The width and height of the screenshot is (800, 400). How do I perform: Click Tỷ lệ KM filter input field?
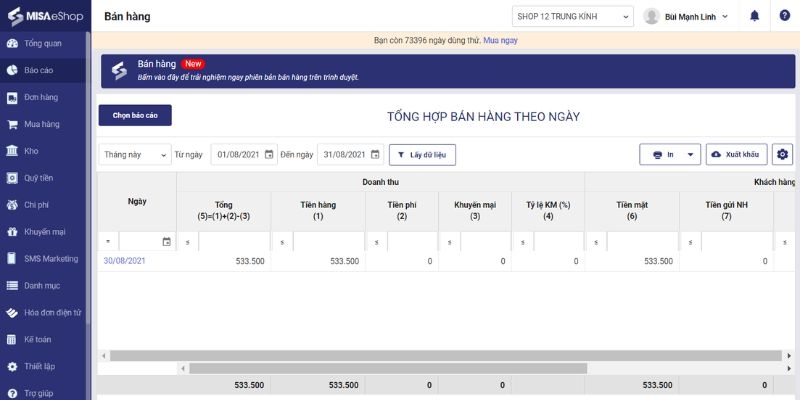coord(559,242)
